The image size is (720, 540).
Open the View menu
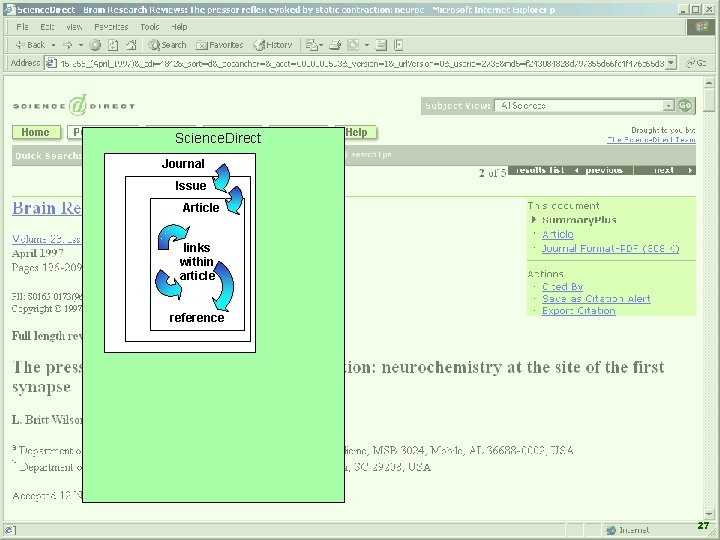coord(74,27)
